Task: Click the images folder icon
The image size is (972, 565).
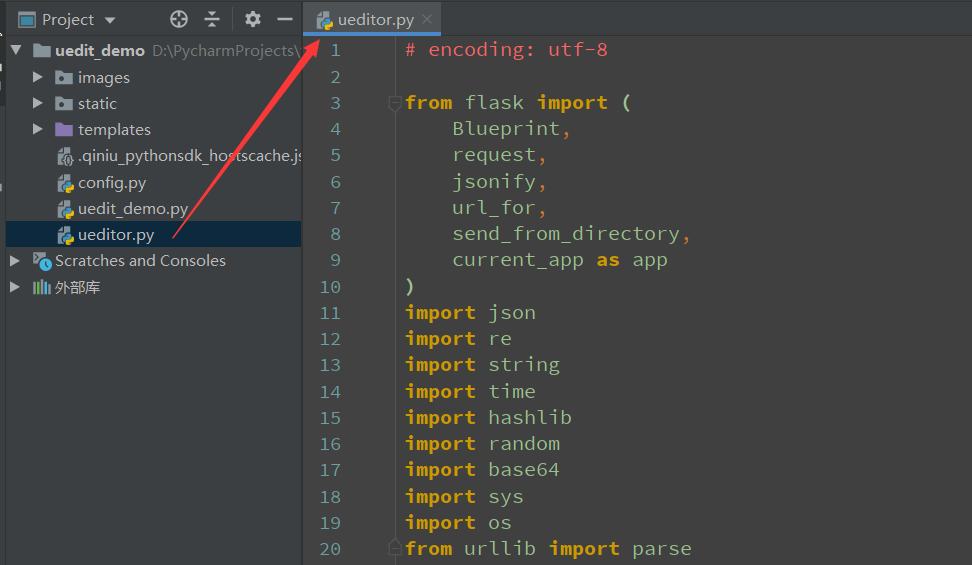Action: [64, 78]
